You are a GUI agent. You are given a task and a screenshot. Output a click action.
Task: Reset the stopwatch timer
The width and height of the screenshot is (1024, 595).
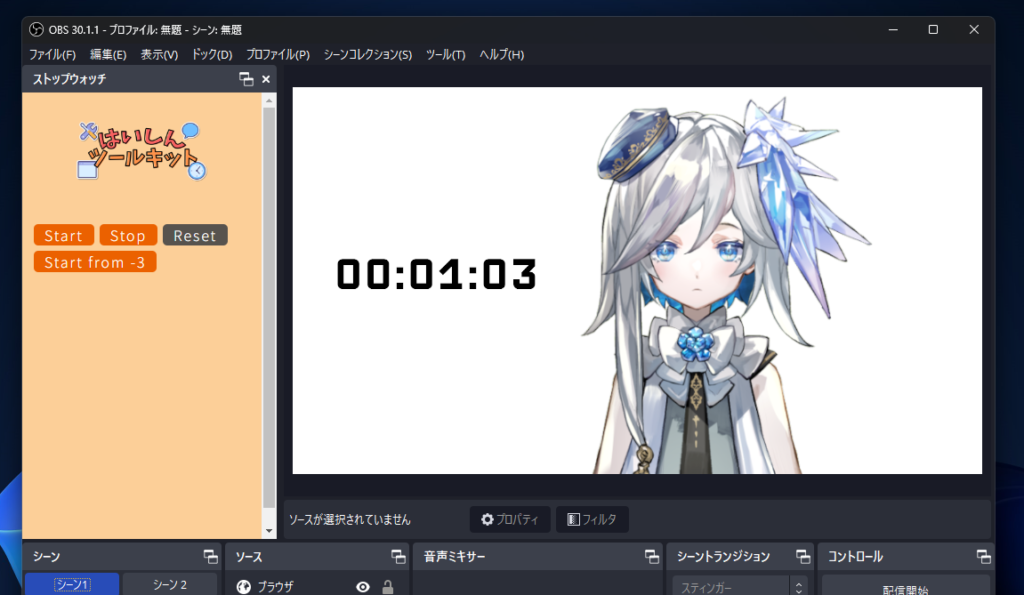[x=195, y=235]
